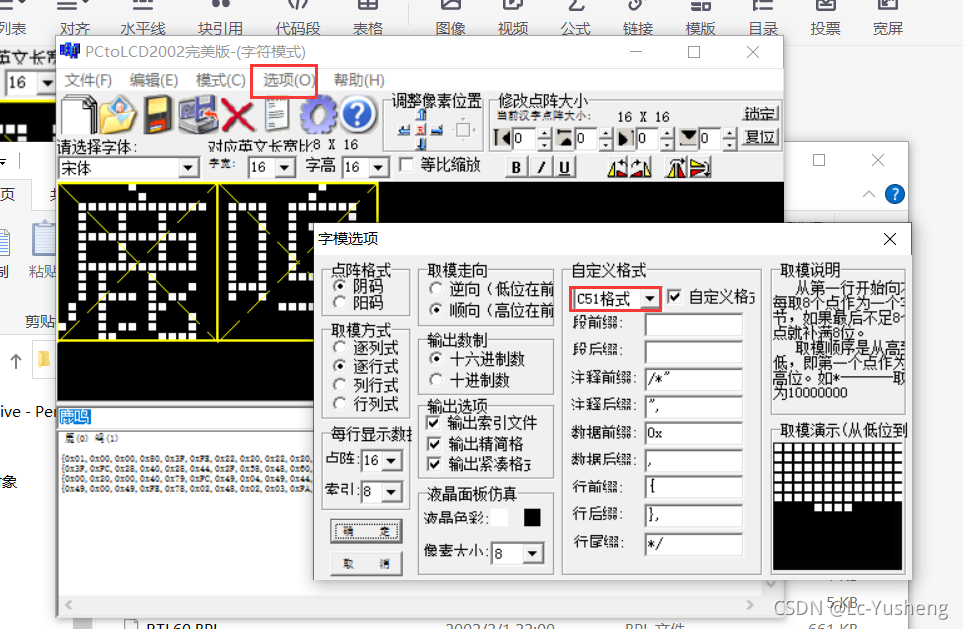Click the 确定 button in 字模选项

[x=367, y=531]
